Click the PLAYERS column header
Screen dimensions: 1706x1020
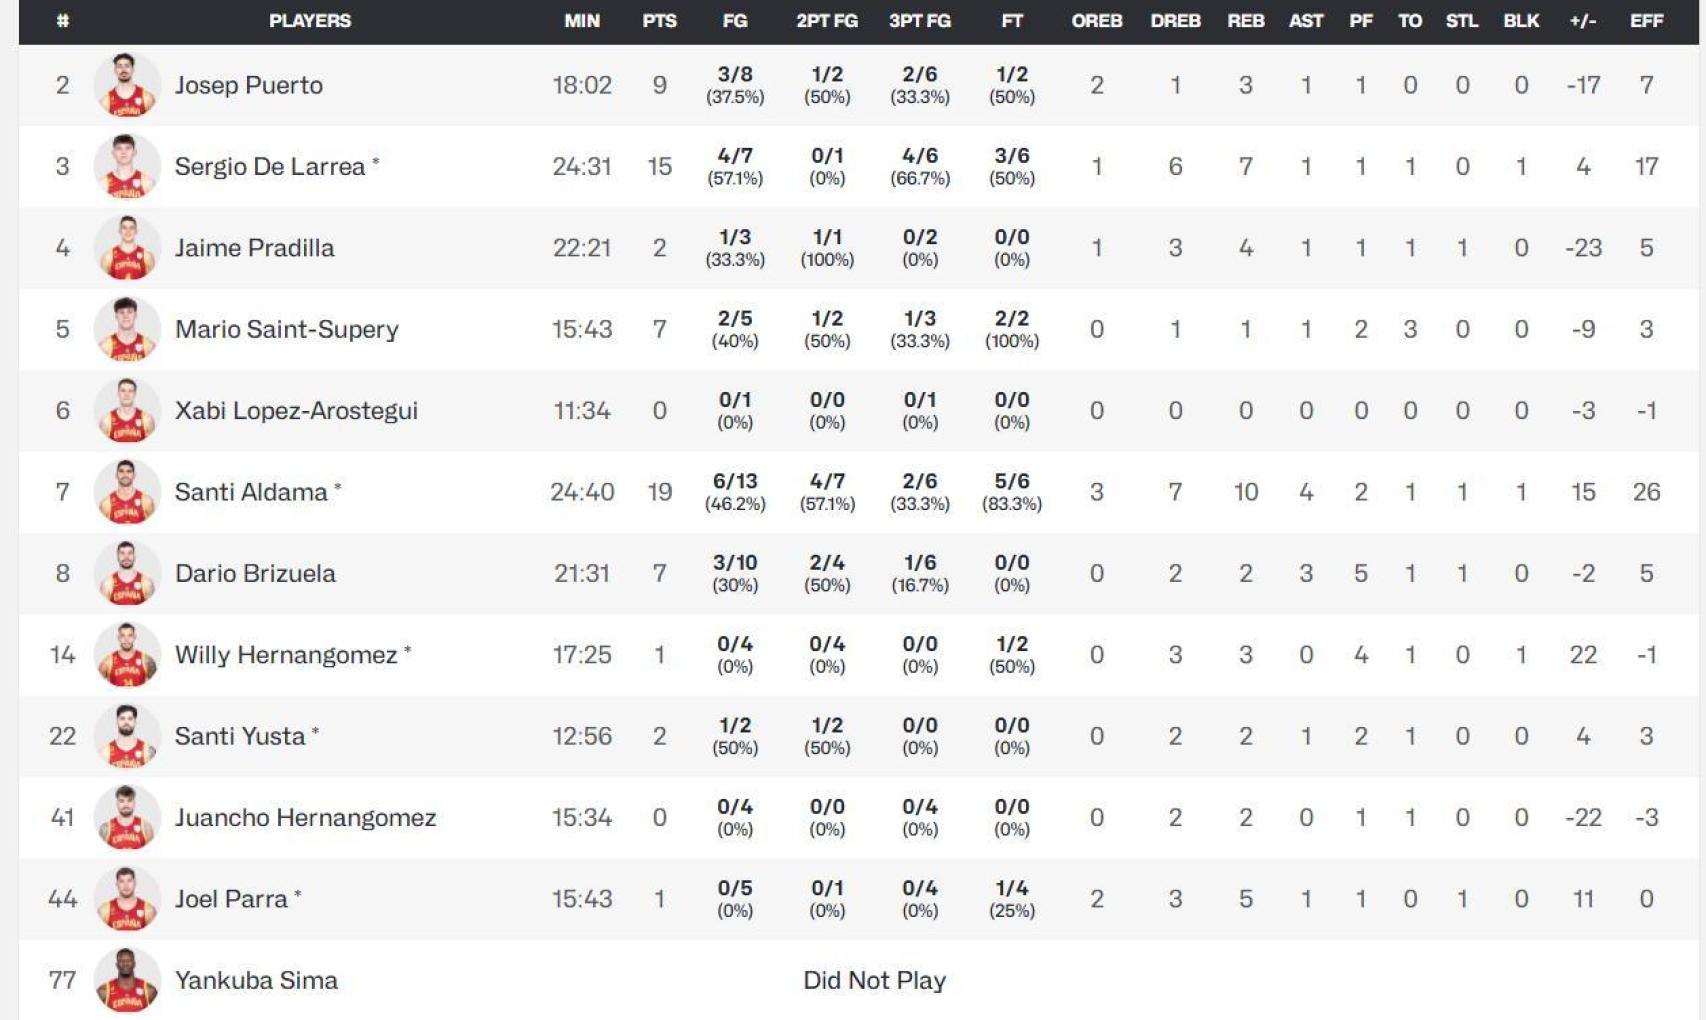[x=310, y=21]
